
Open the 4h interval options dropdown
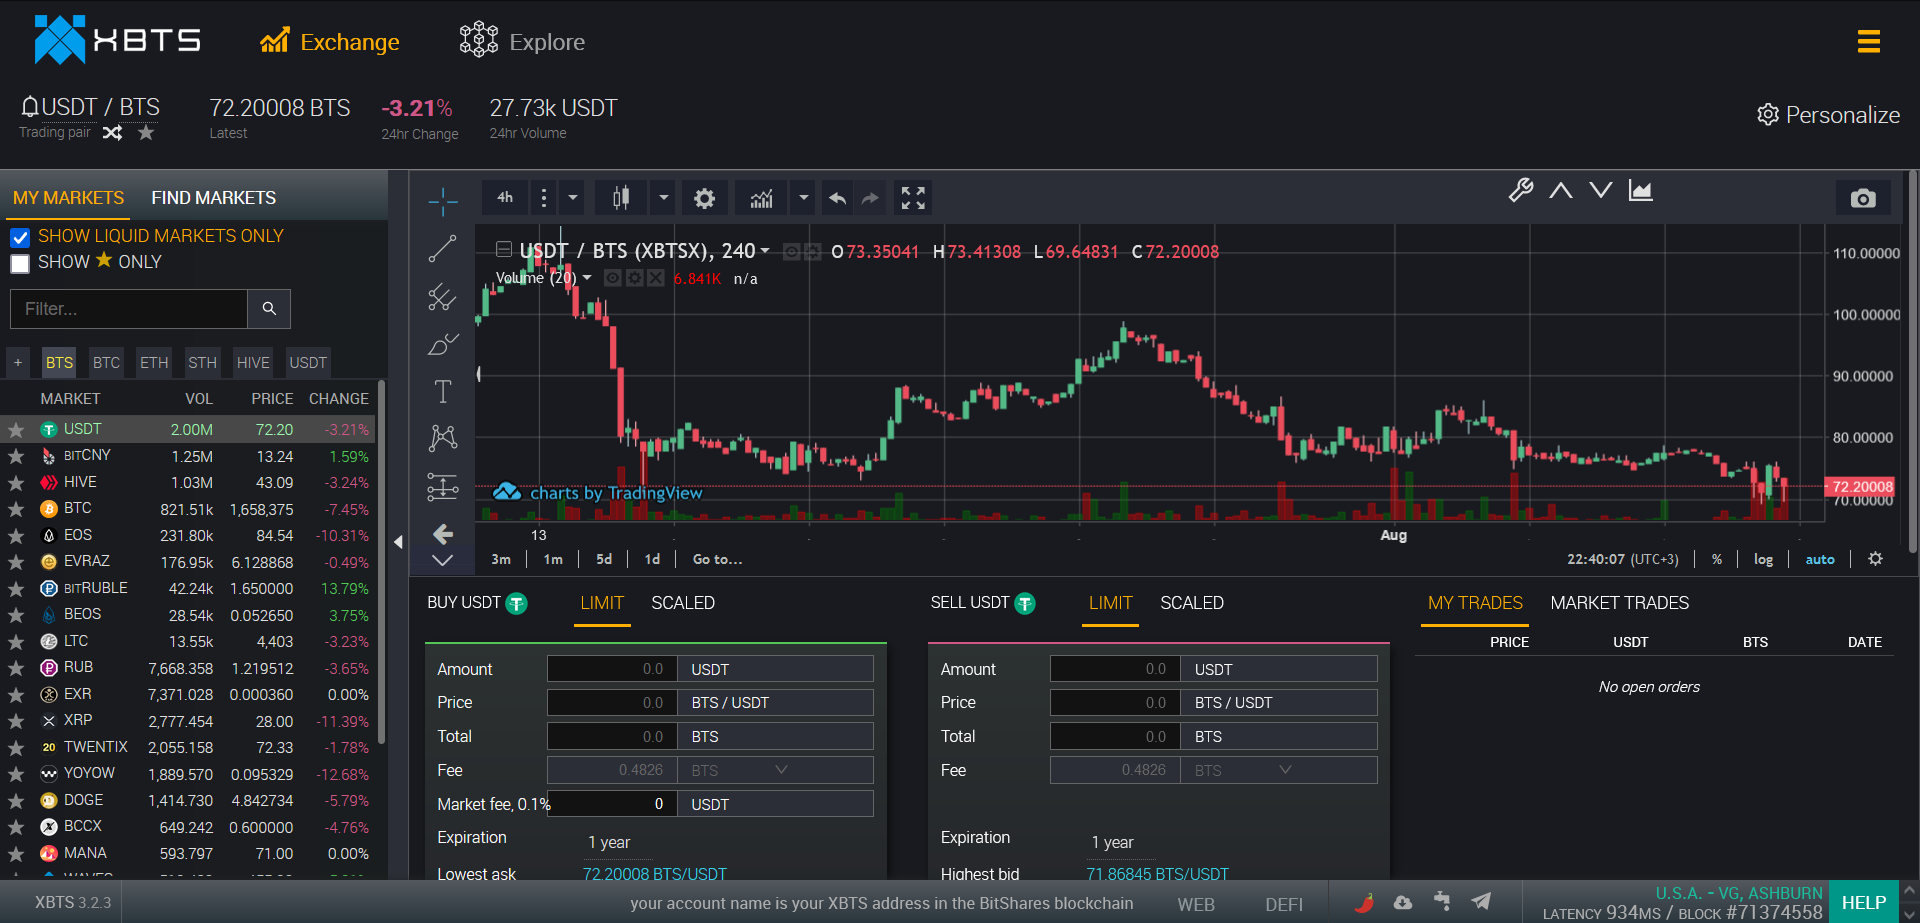tap(572, 198)
